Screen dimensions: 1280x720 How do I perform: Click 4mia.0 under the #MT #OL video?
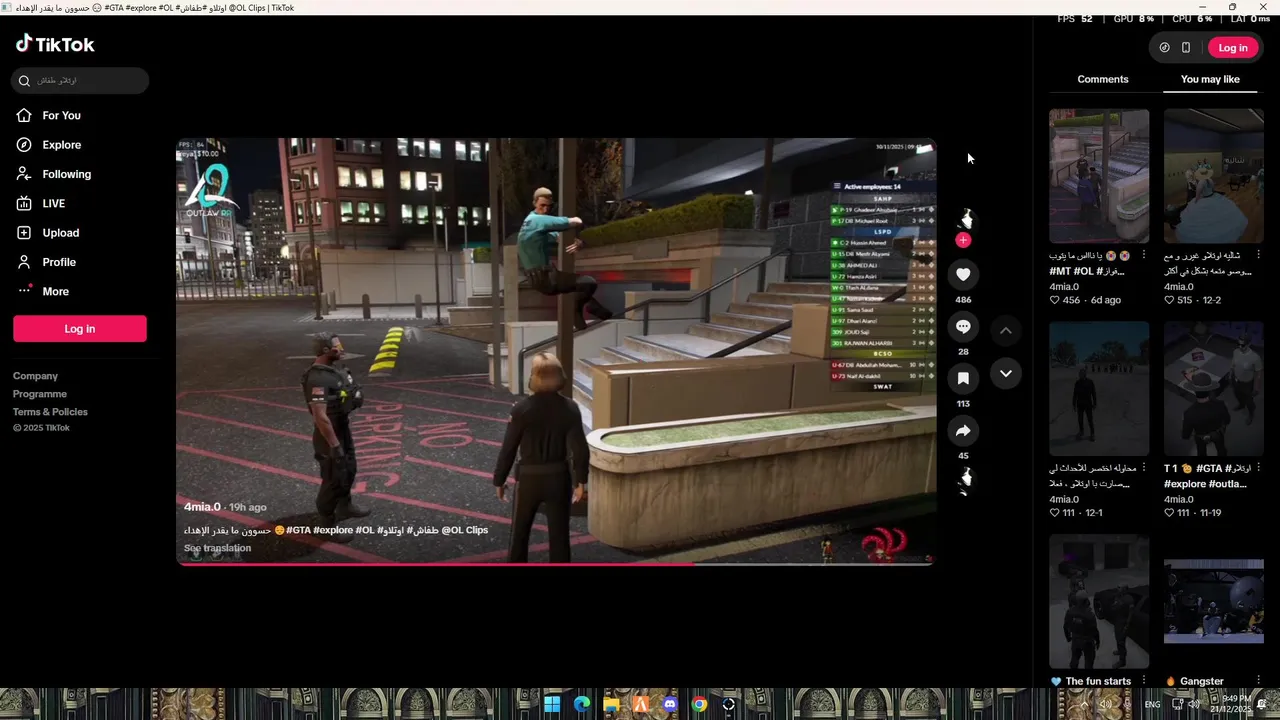1064,287
